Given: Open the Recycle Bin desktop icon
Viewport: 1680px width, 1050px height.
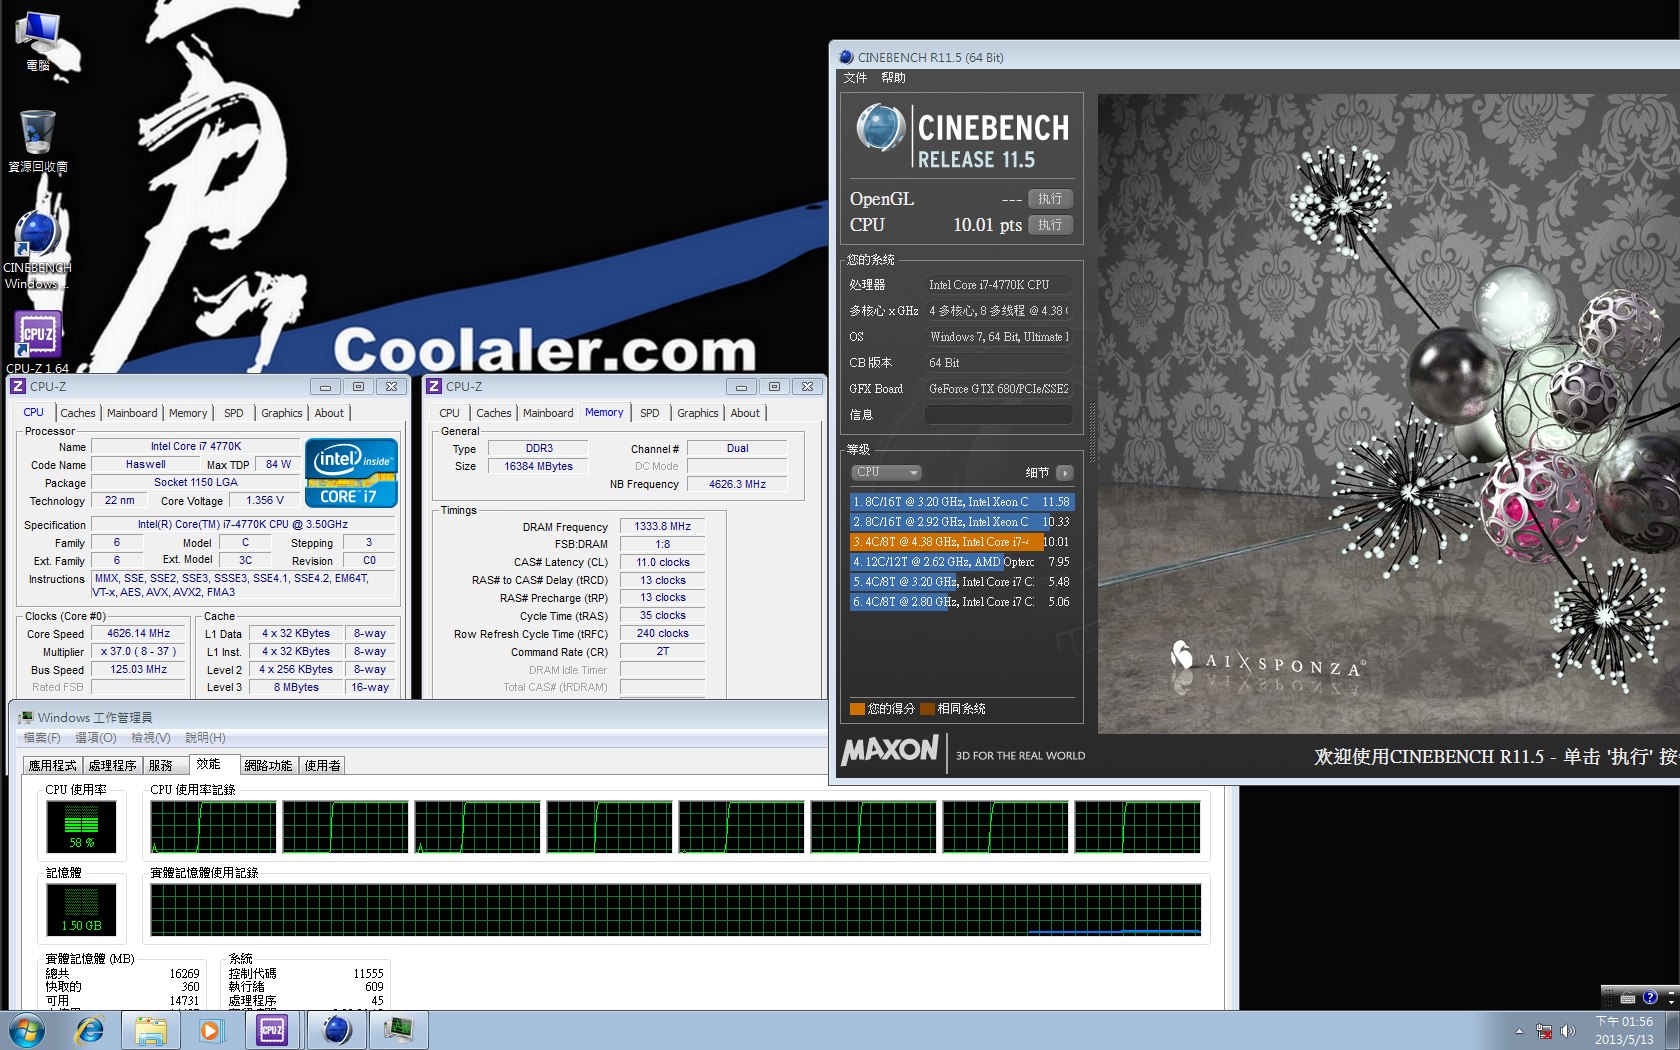Looking at the screenshot, I should [38, 141].
